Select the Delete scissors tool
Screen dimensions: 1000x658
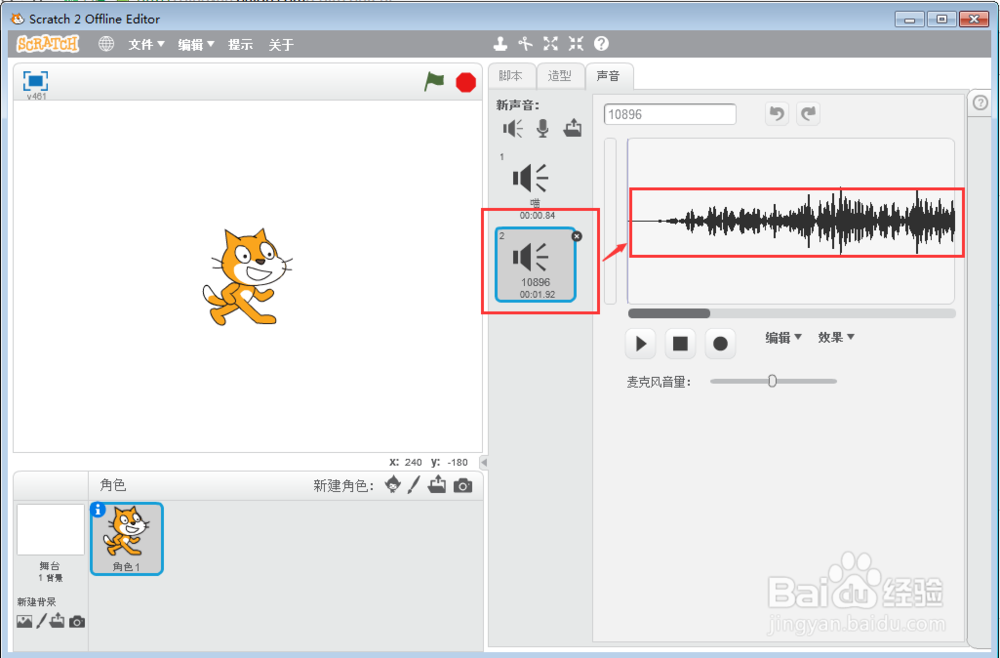coord(526,43)
